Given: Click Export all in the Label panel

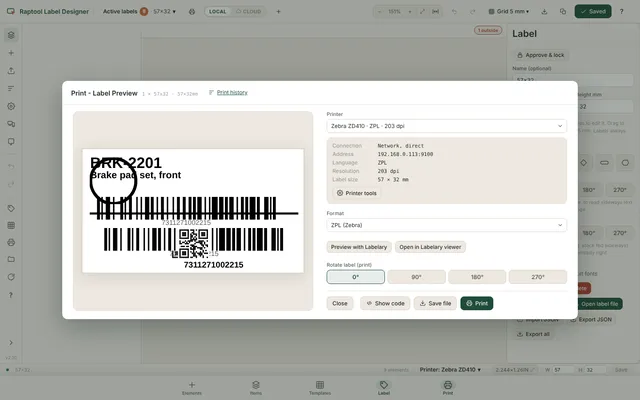Looking at the screenshot, I should click(x=533, y=334).
